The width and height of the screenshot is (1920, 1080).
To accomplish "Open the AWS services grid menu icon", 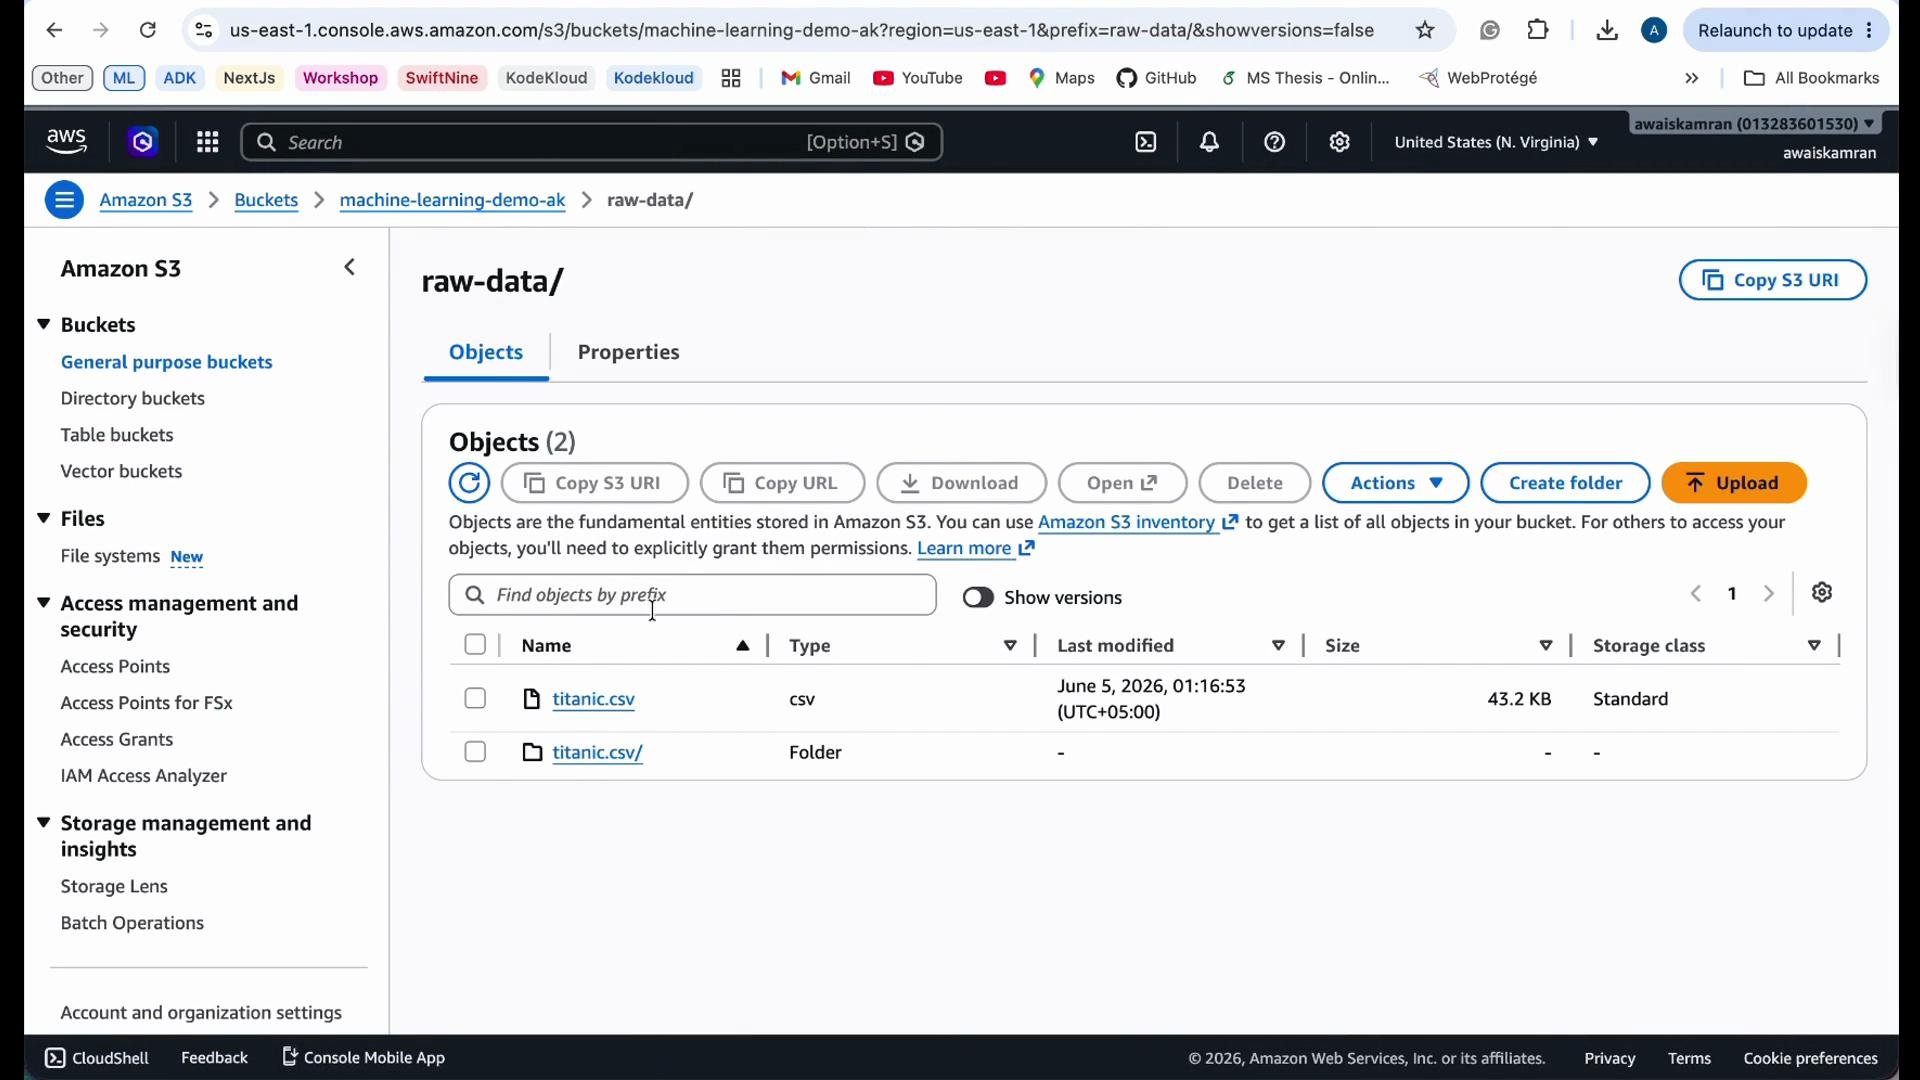I will pos(208,143).
